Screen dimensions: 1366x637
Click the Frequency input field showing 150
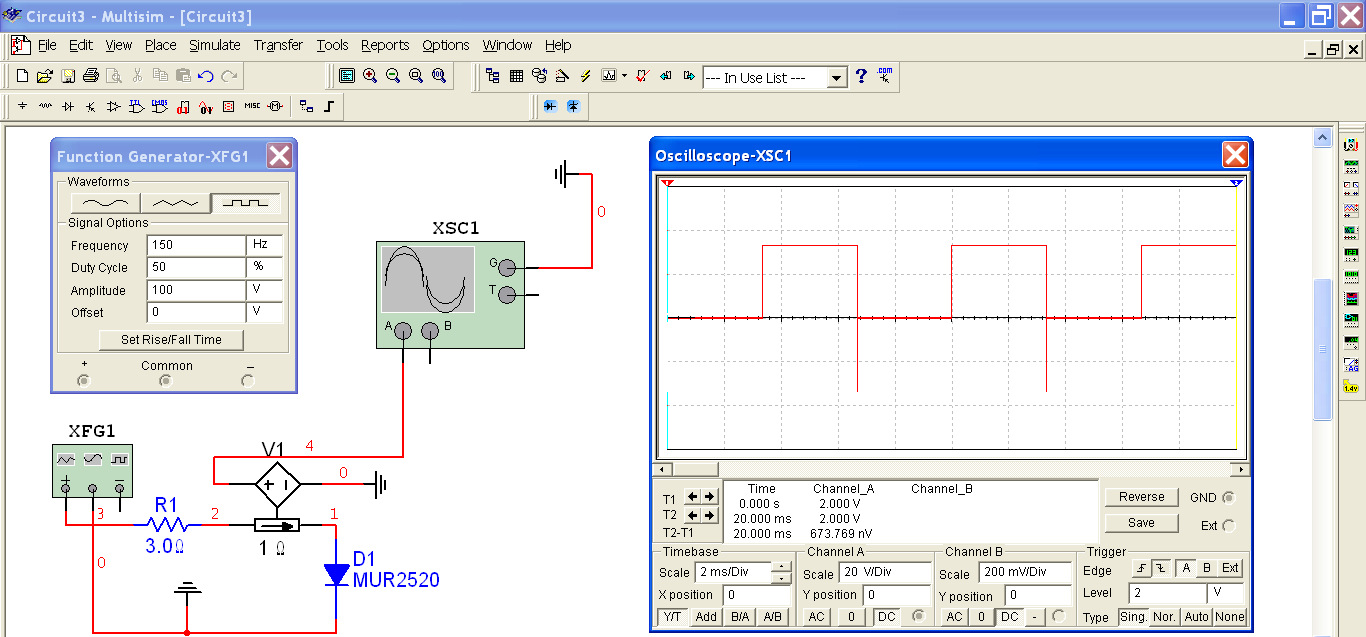coord(196,245)
